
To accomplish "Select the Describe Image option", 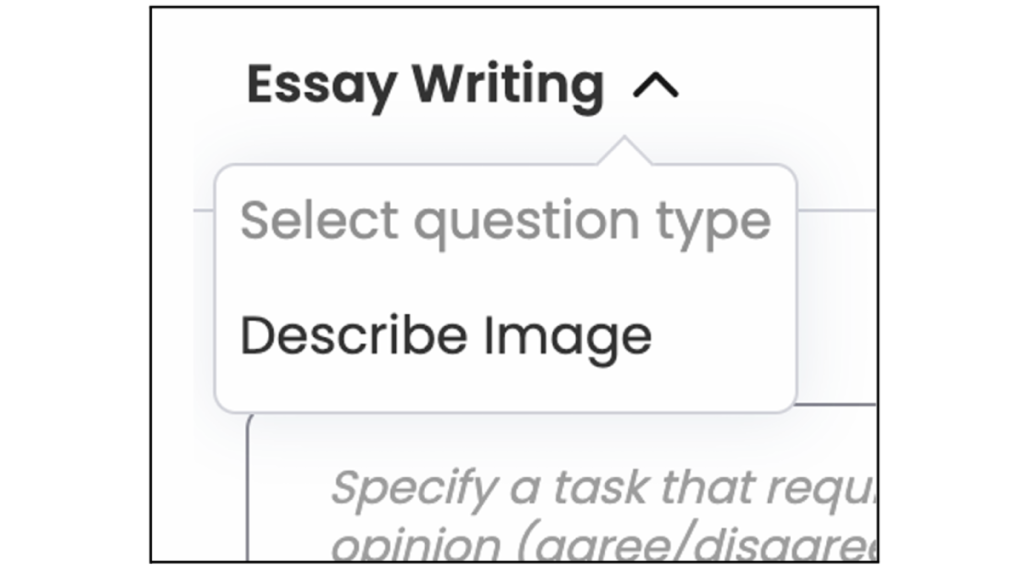I will click(x=446, y=336).
